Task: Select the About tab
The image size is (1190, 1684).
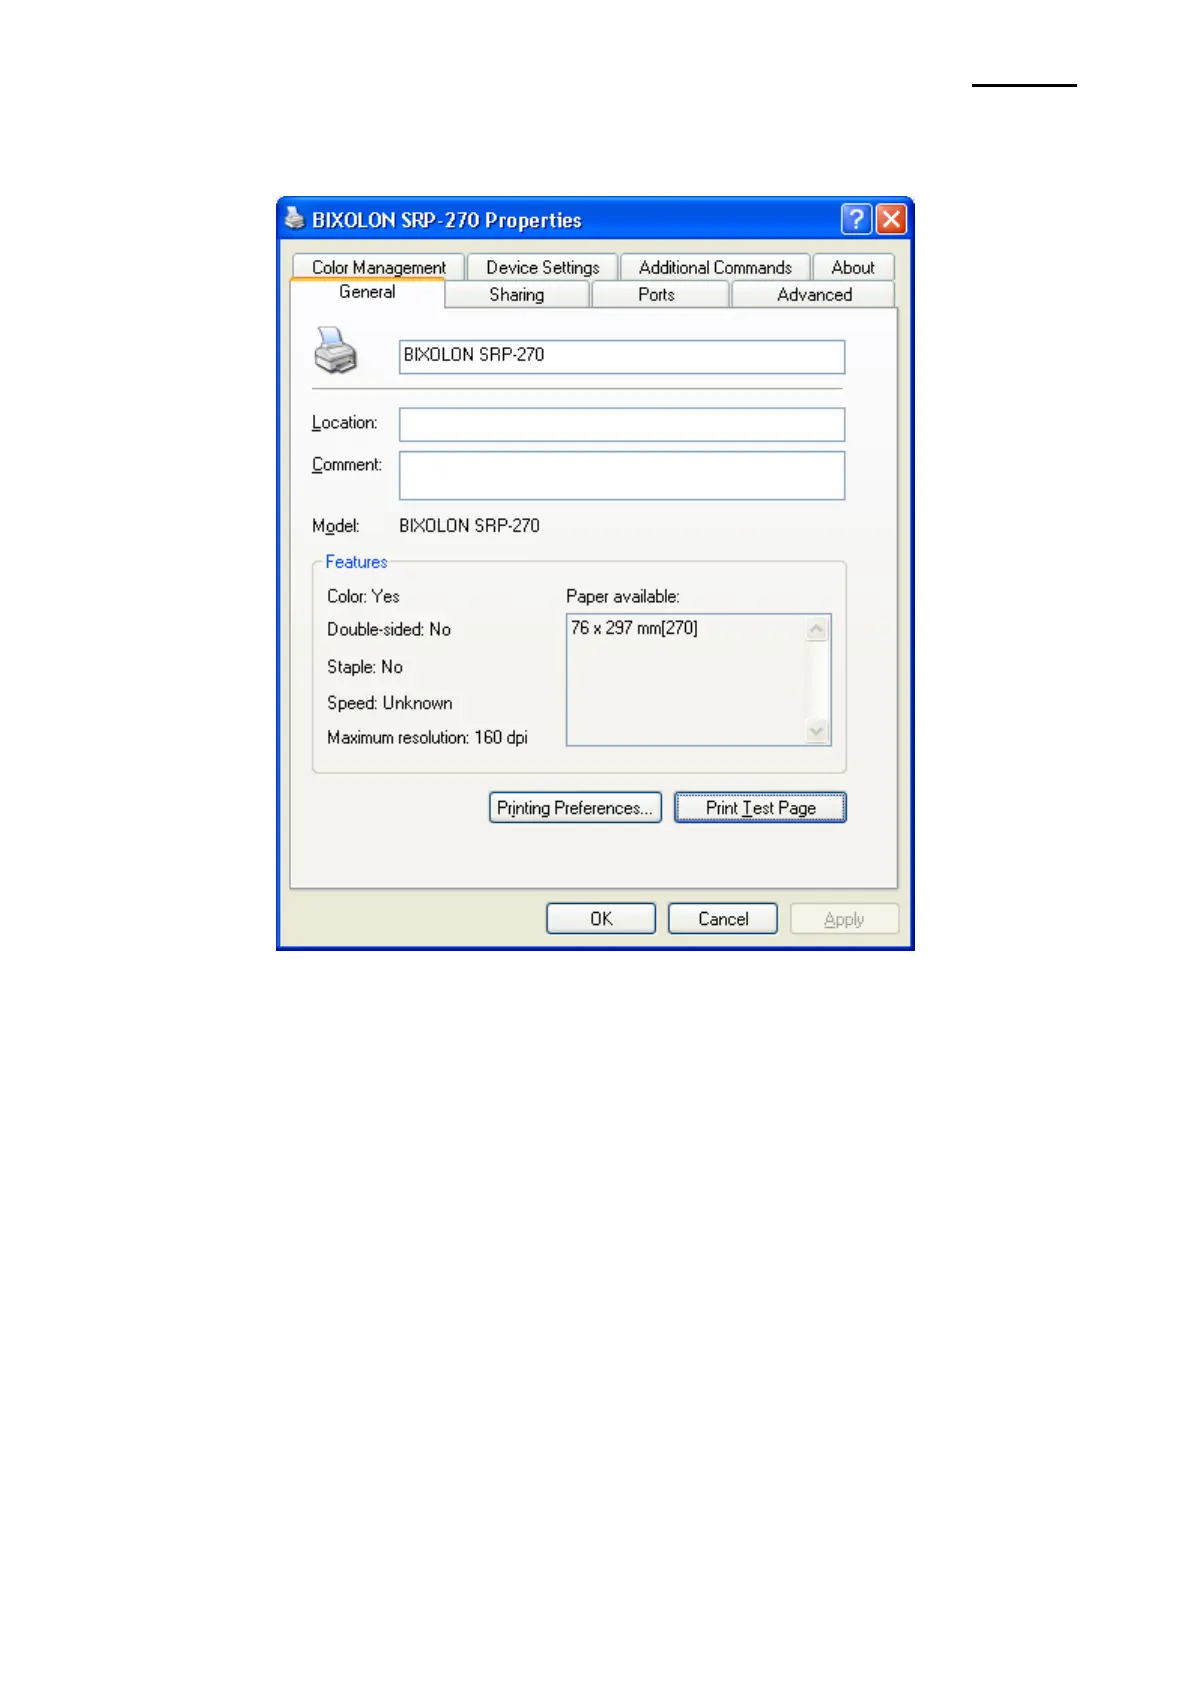Action: point(853,267)
